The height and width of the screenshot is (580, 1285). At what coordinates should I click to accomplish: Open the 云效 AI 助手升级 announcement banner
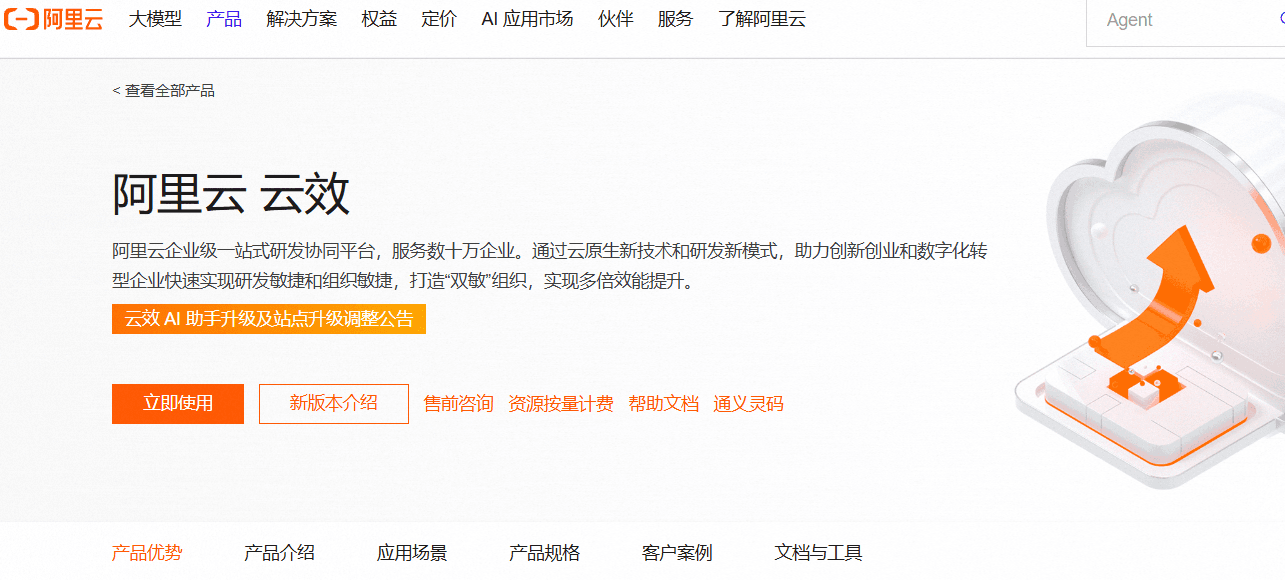(269, 319)
